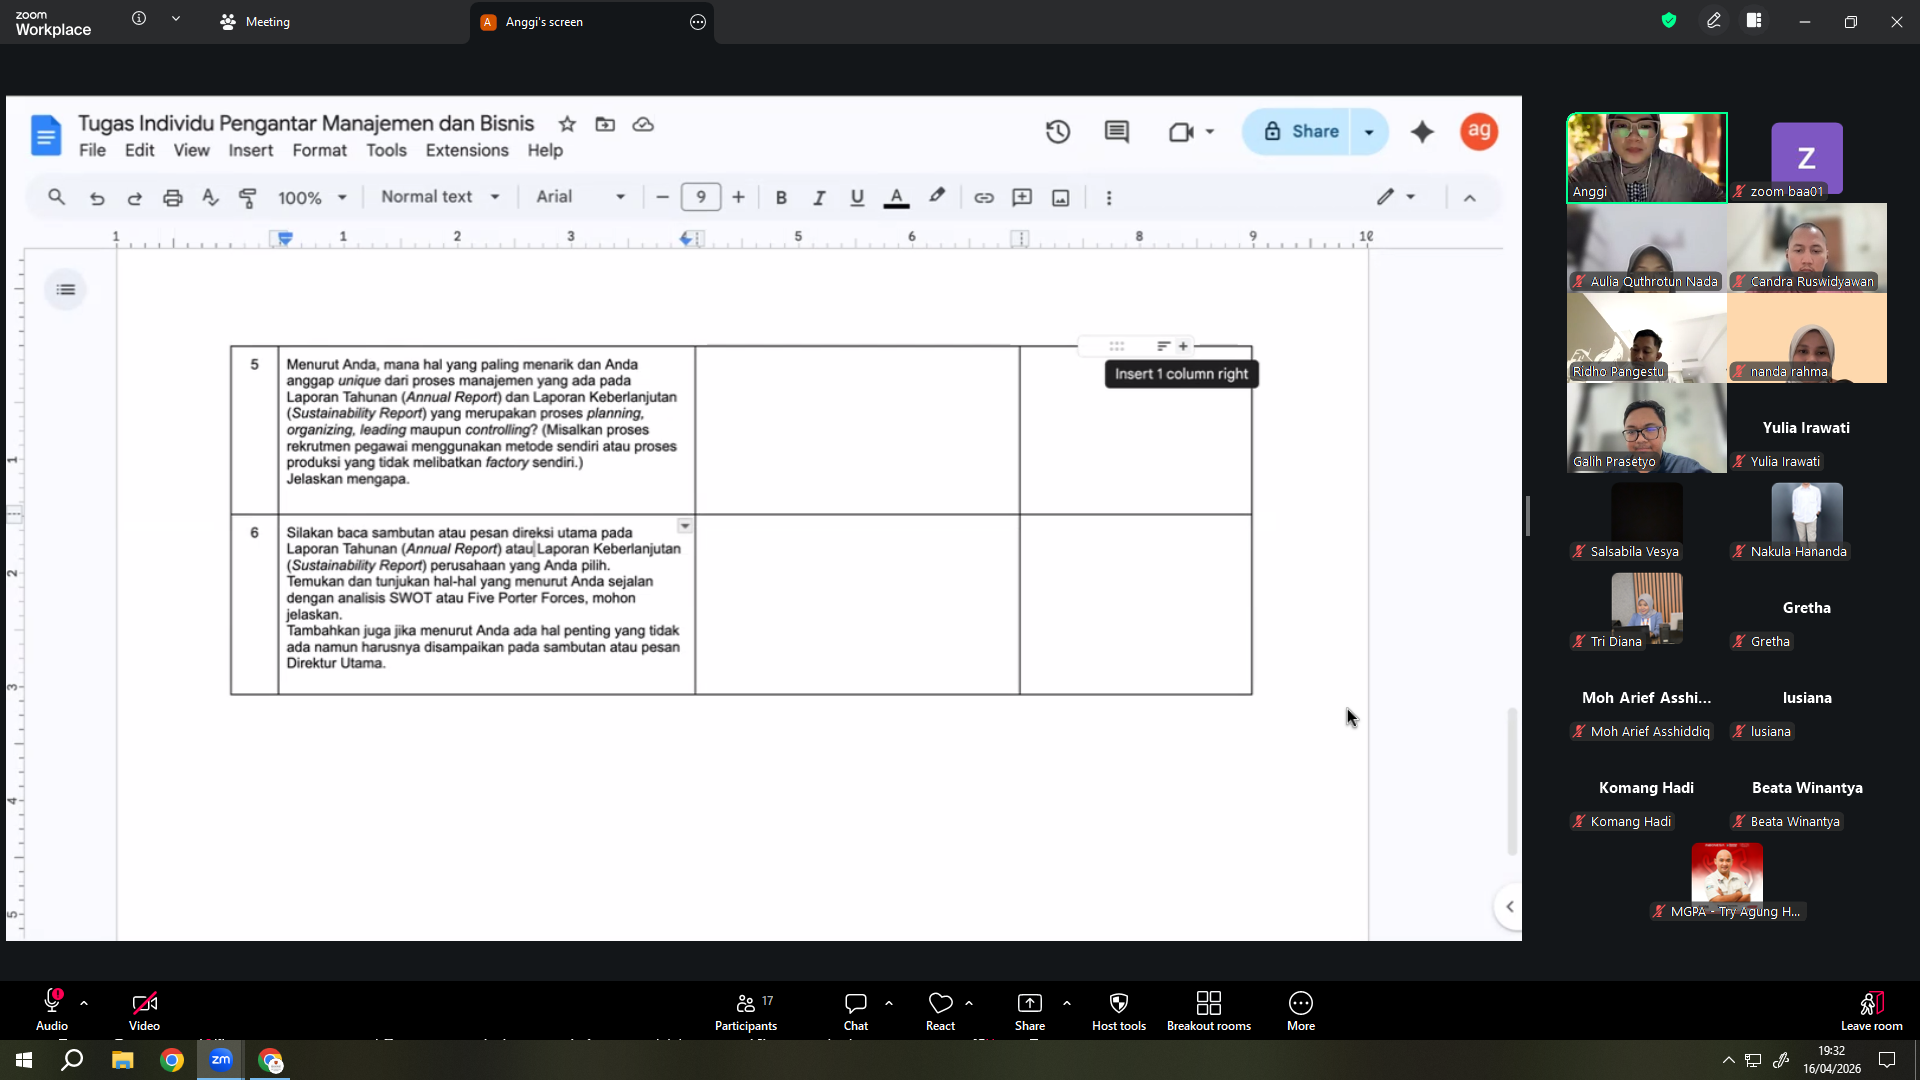Toggle Bold formatting

click(x=781, y=198)
